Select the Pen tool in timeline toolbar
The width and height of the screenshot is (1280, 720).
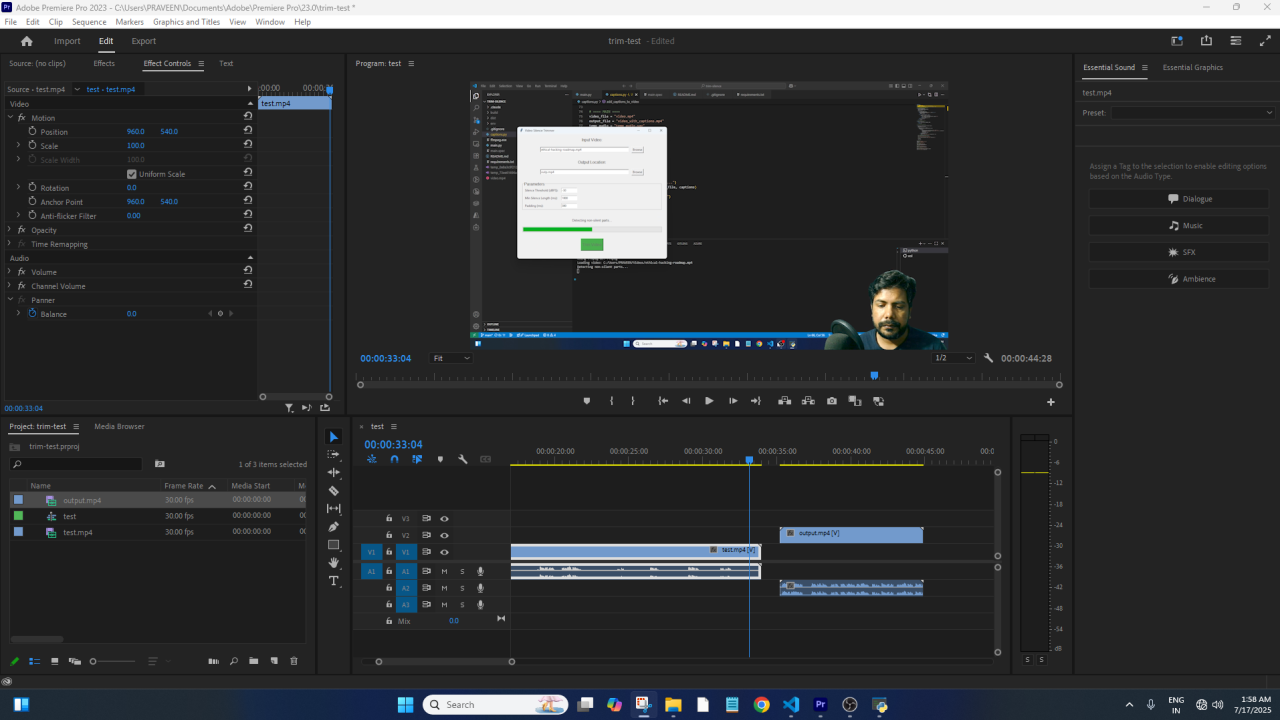(334, 527)
